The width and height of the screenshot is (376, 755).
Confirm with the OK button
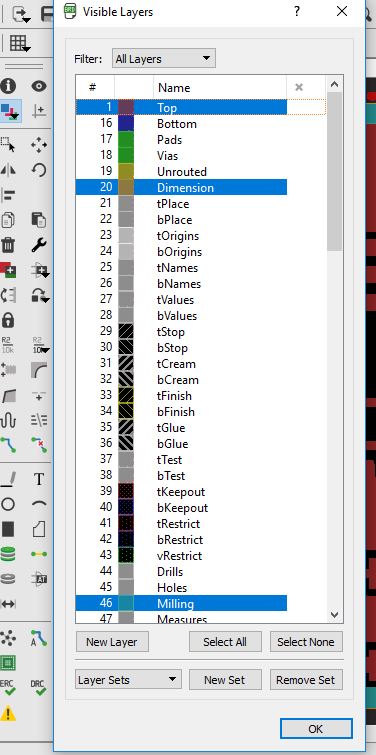316,729
